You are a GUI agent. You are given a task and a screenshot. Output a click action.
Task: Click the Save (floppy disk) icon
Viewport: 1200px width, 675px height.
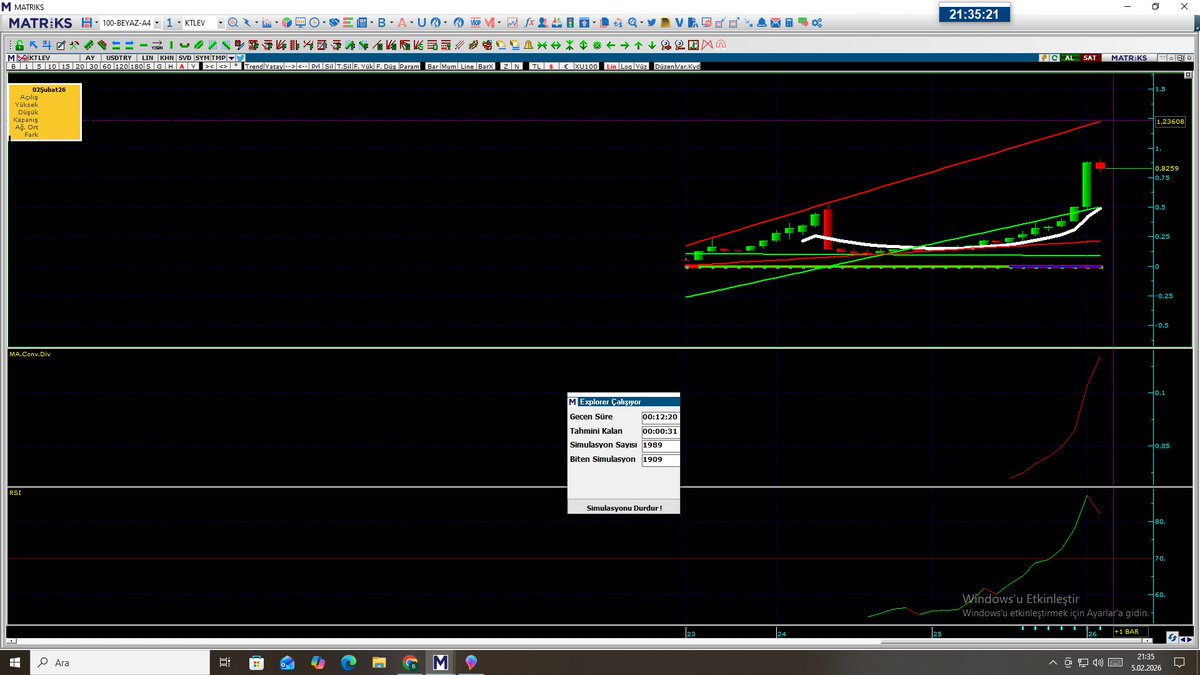pyautogui.click(x=88, y=22)
